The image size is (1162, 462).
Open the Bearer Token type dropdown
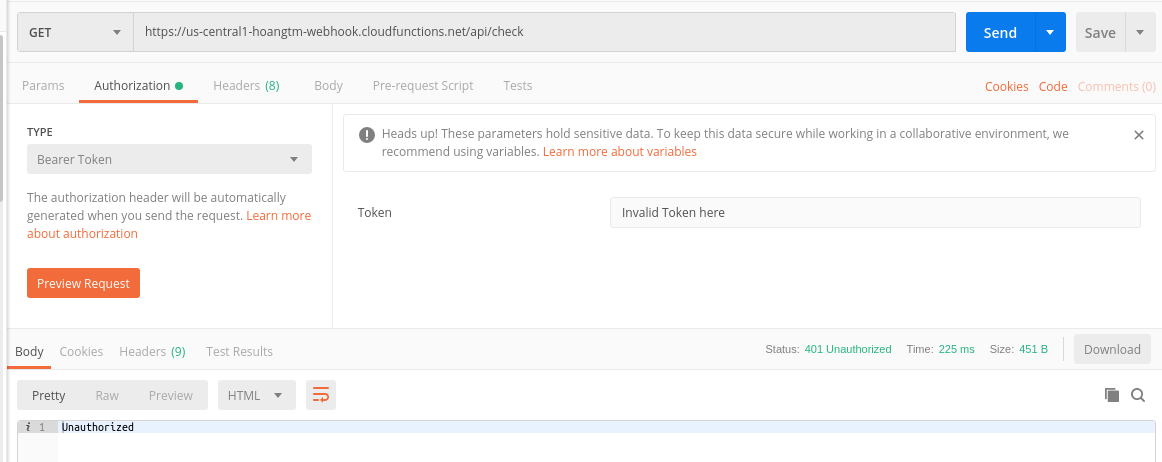coord(169,159)
